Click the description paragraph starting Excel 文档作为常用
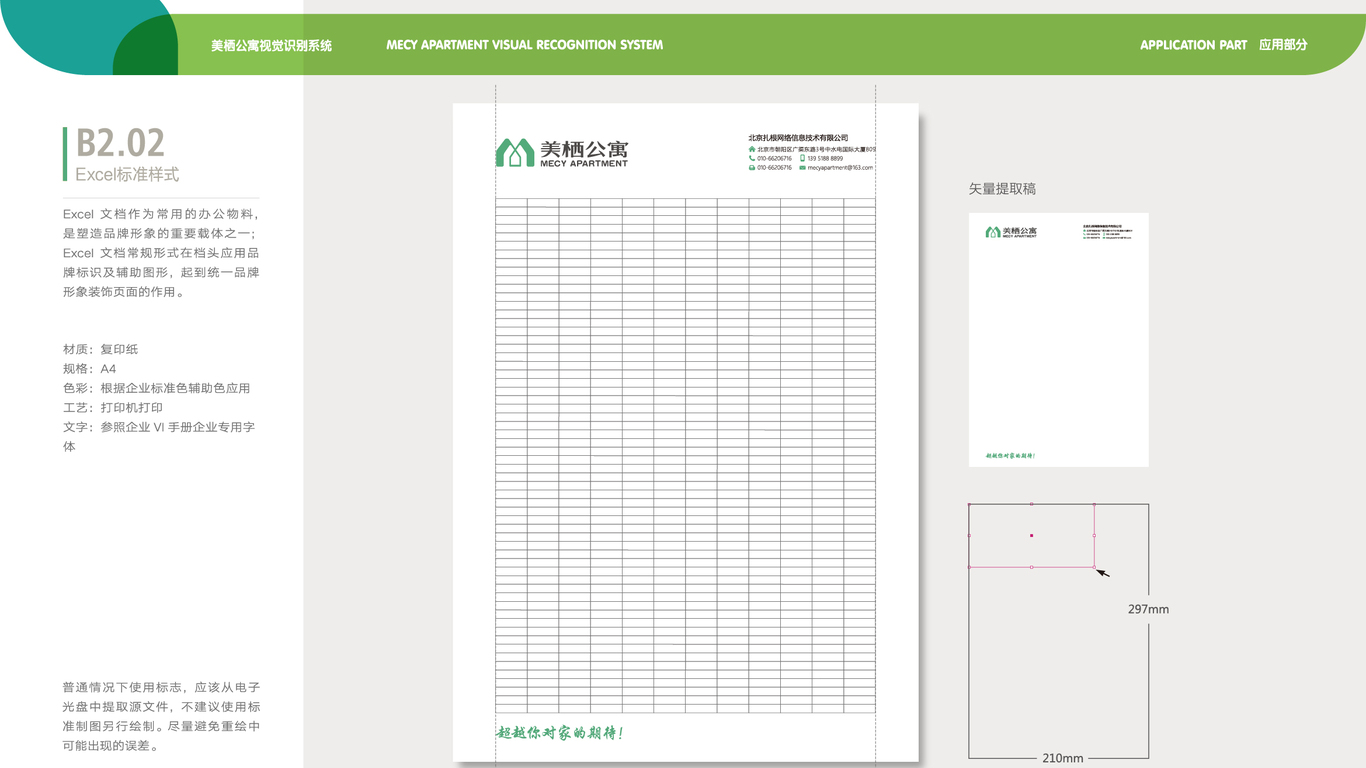The image size is (1366, 768). tap(161, 253)
